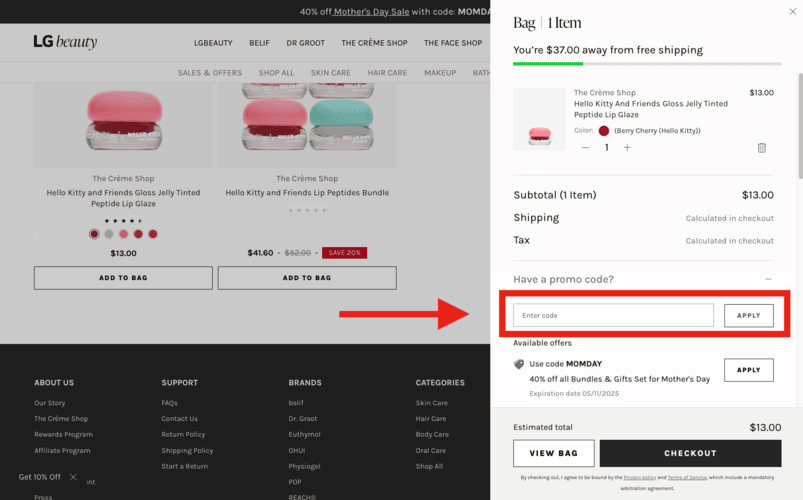
Task: Increase quantity with the plus icon
Action: 627,148
